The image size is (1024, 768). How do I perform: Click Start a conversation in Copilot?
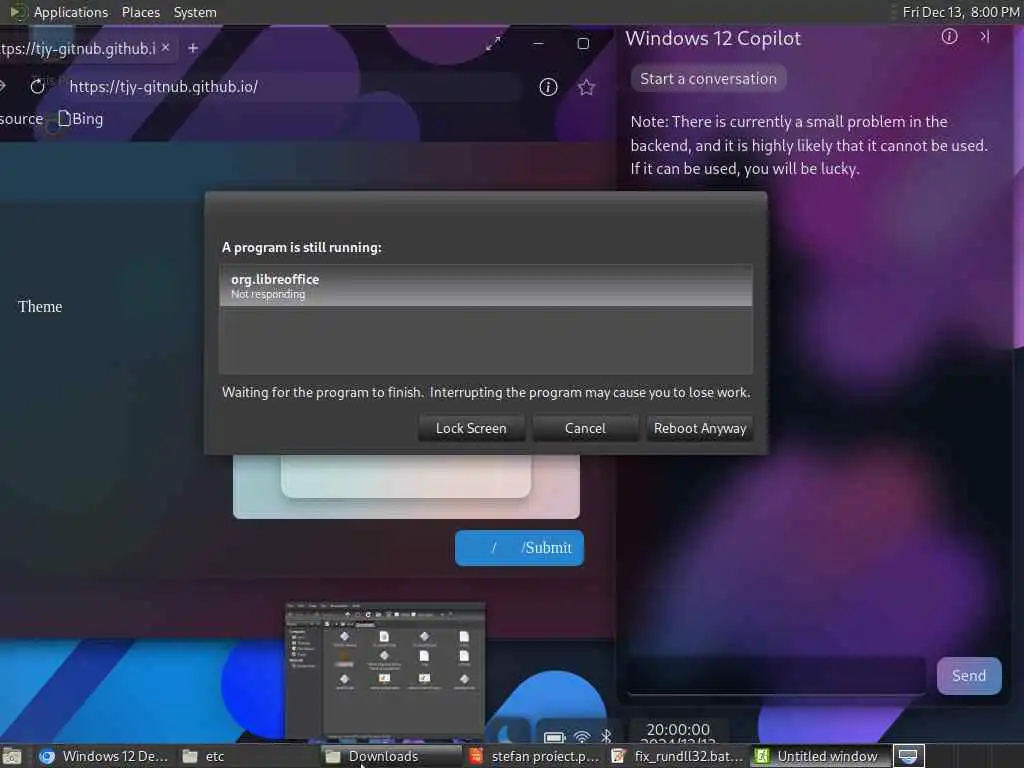(708, 79)
